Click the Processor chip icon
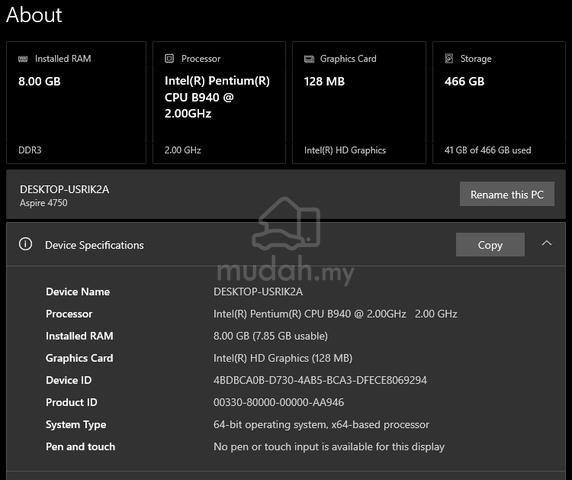Image resolution: width=572 pixels, height=480 pixels. (x=169, y=58)
